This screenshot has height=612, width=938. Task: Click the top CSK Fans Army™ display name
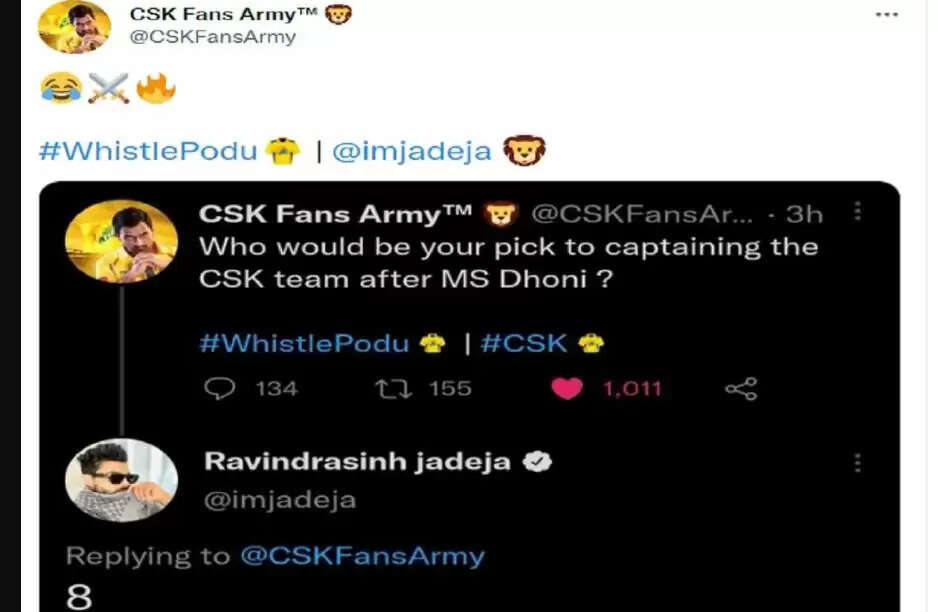(223, 14)
